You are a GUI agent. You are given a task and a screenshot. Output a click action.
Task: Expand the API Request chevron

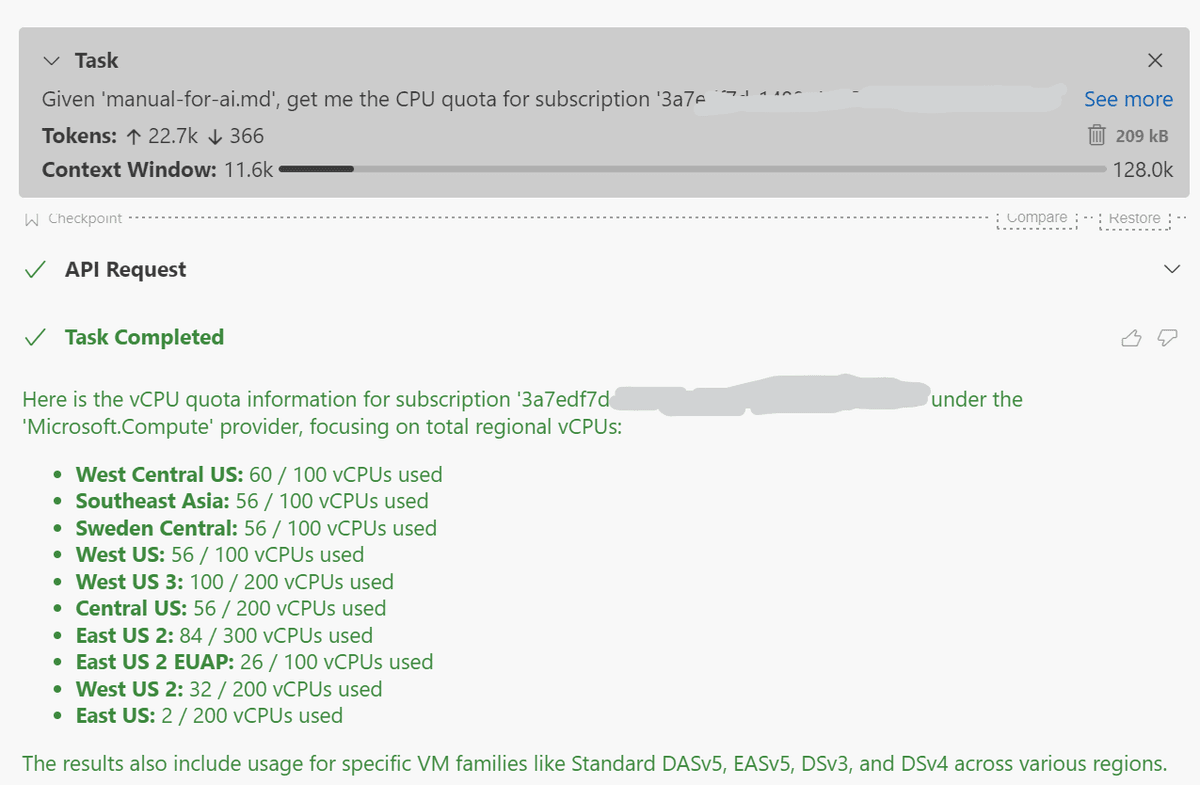coord(1172,269)
